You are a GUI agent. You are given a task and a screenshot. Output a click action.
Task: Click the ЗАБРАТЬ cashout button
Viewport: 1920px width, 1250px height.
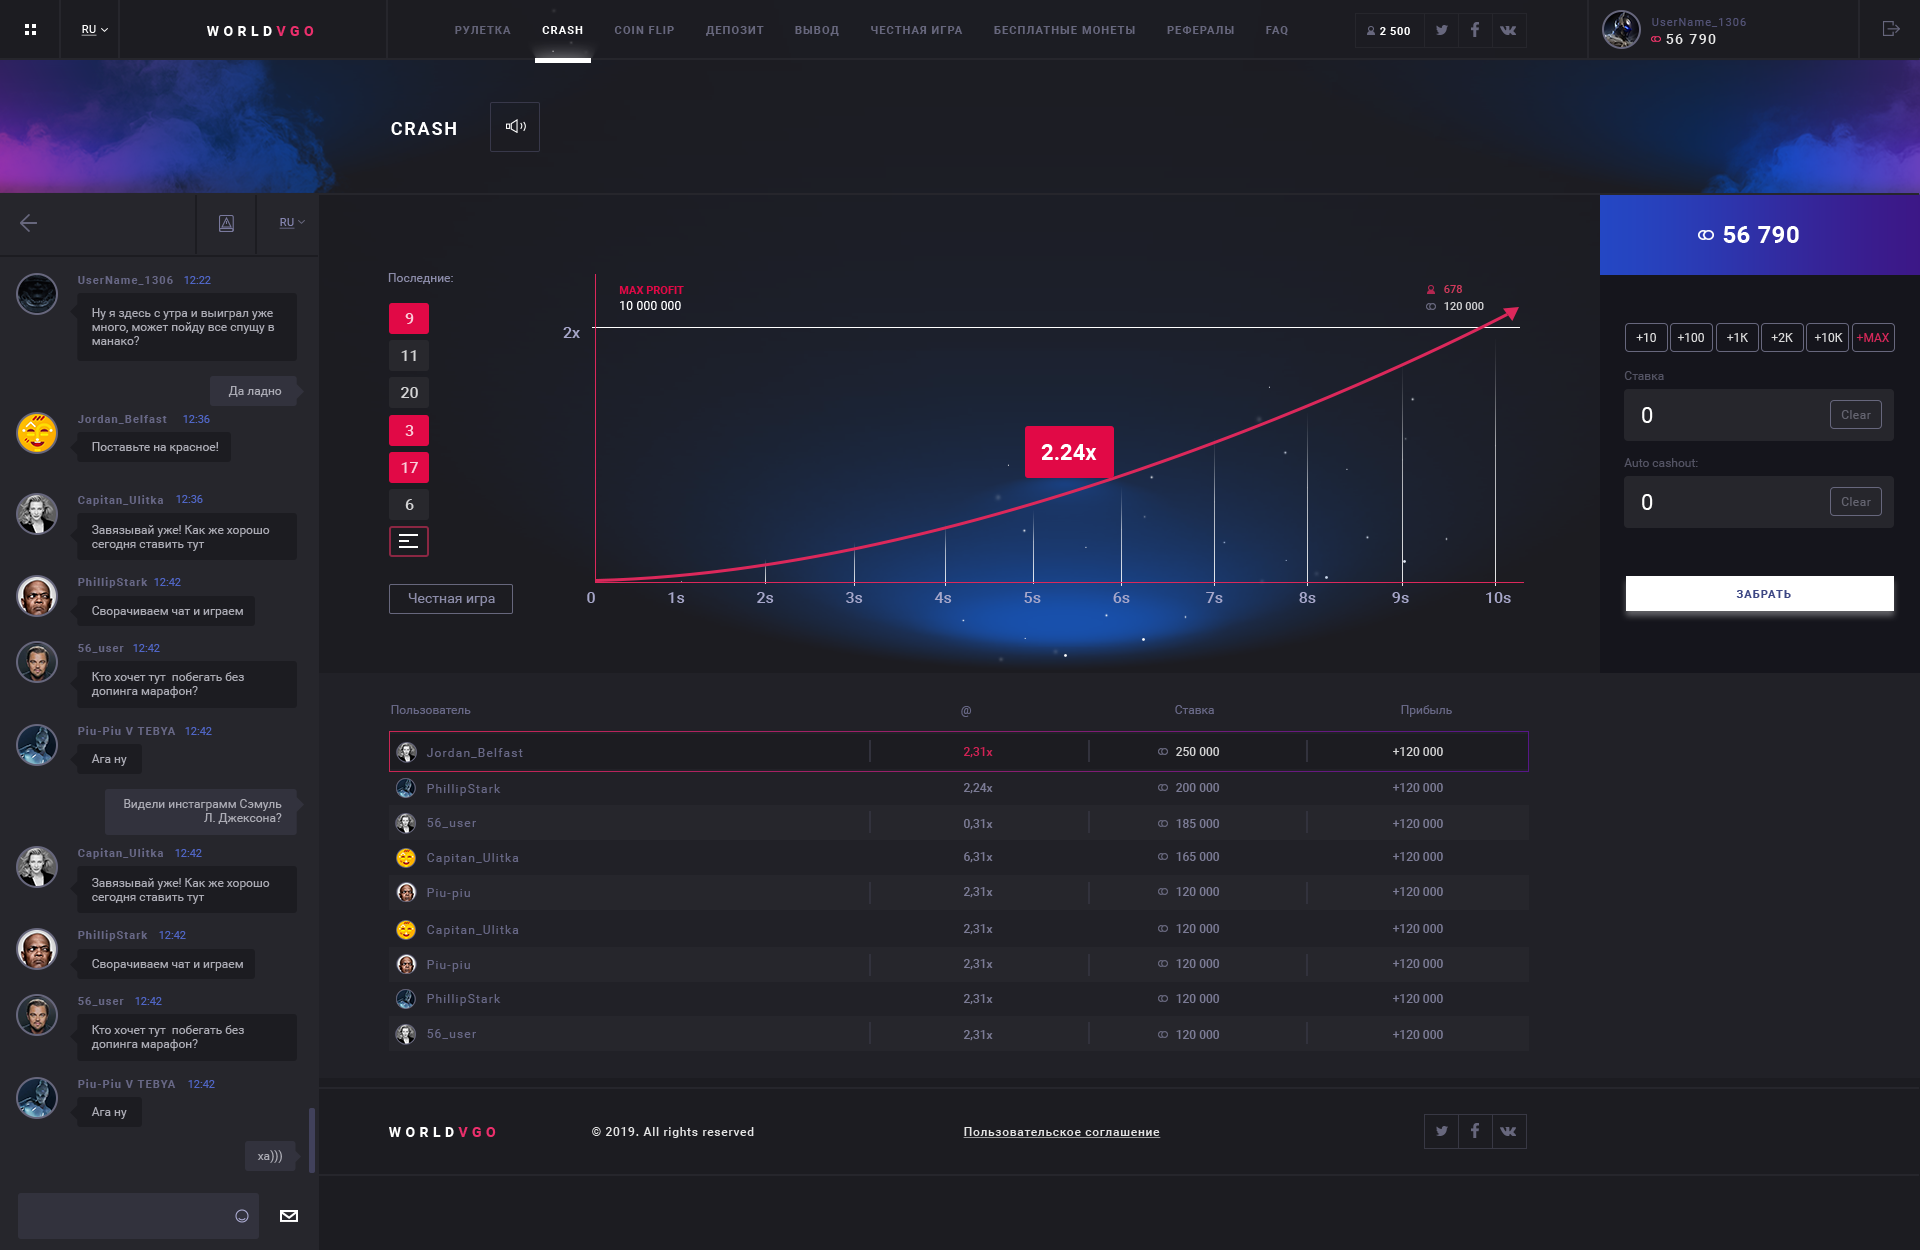coord(1758,592)
